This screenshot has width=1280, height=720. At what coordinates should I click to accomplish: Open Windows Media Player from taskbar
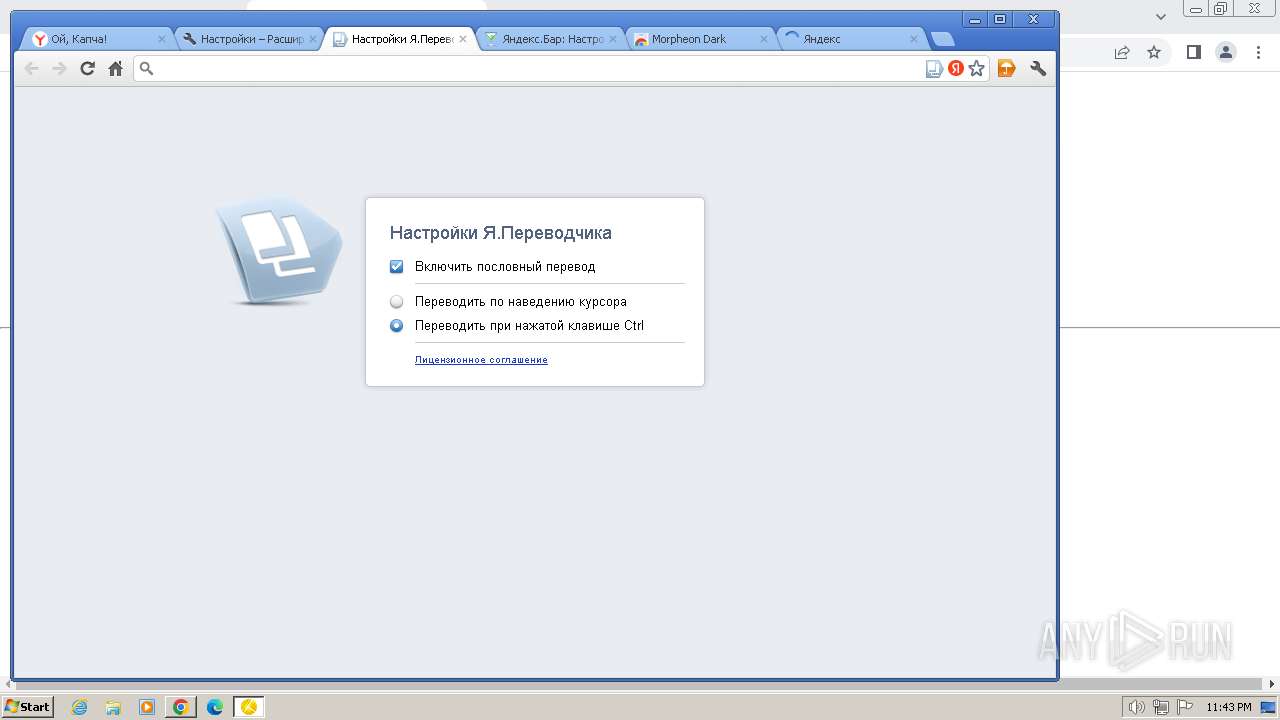pos(147,707)
